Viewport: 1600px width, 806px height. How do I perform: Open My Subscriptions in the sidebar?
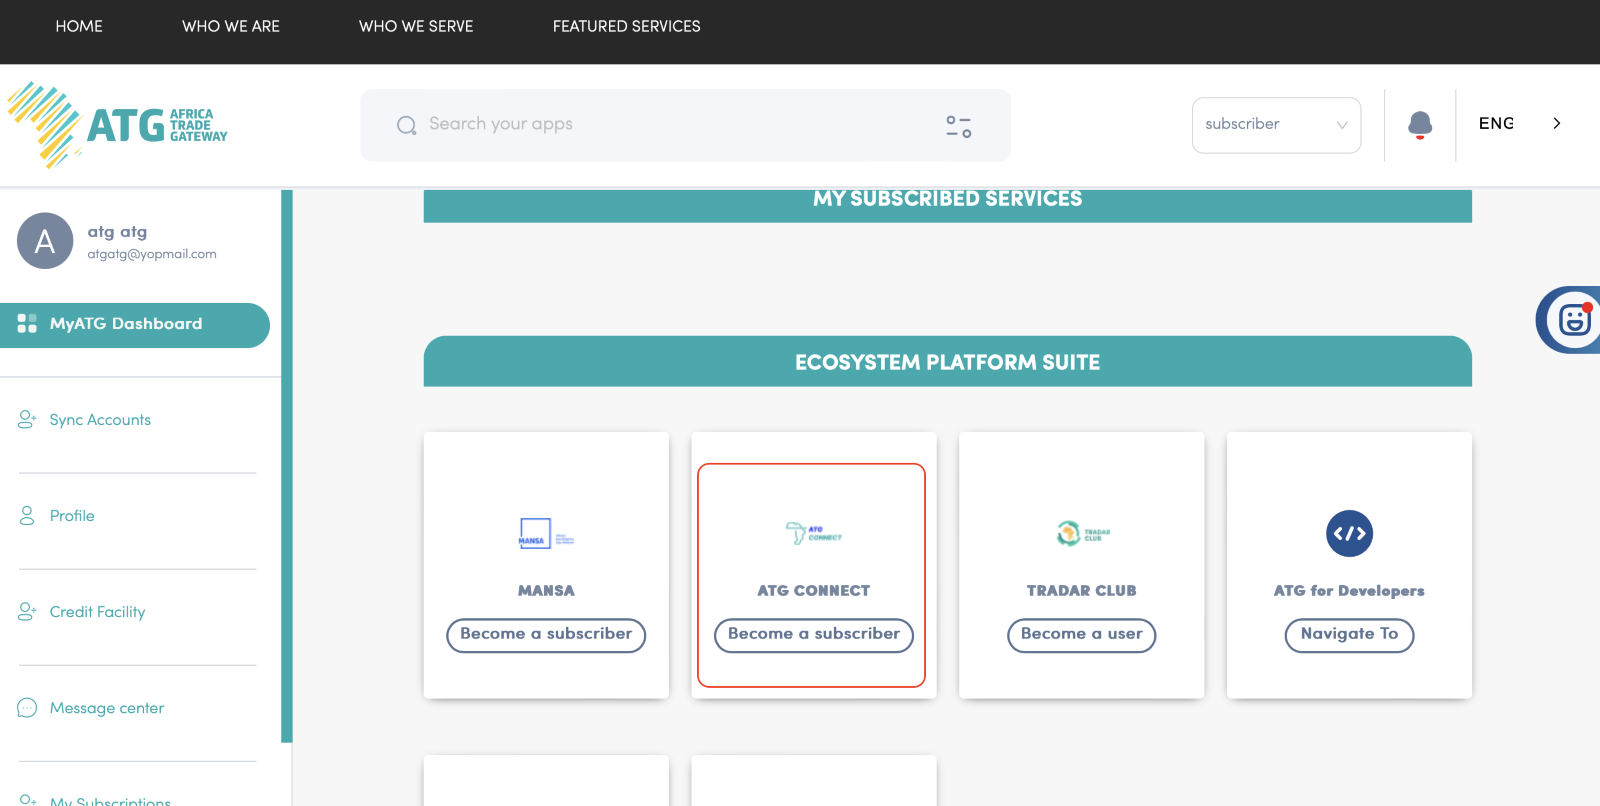[111, 800]
